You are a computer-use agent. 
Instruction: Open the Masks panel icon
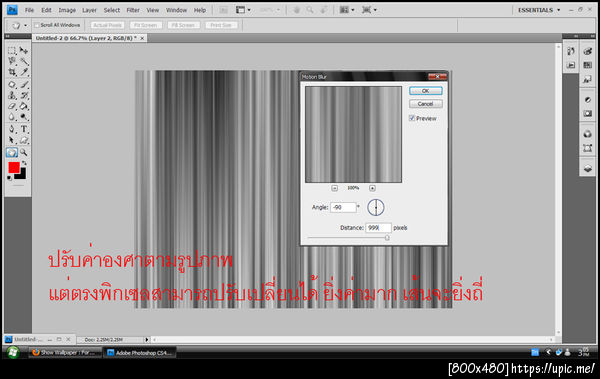[x=587, y=114]
